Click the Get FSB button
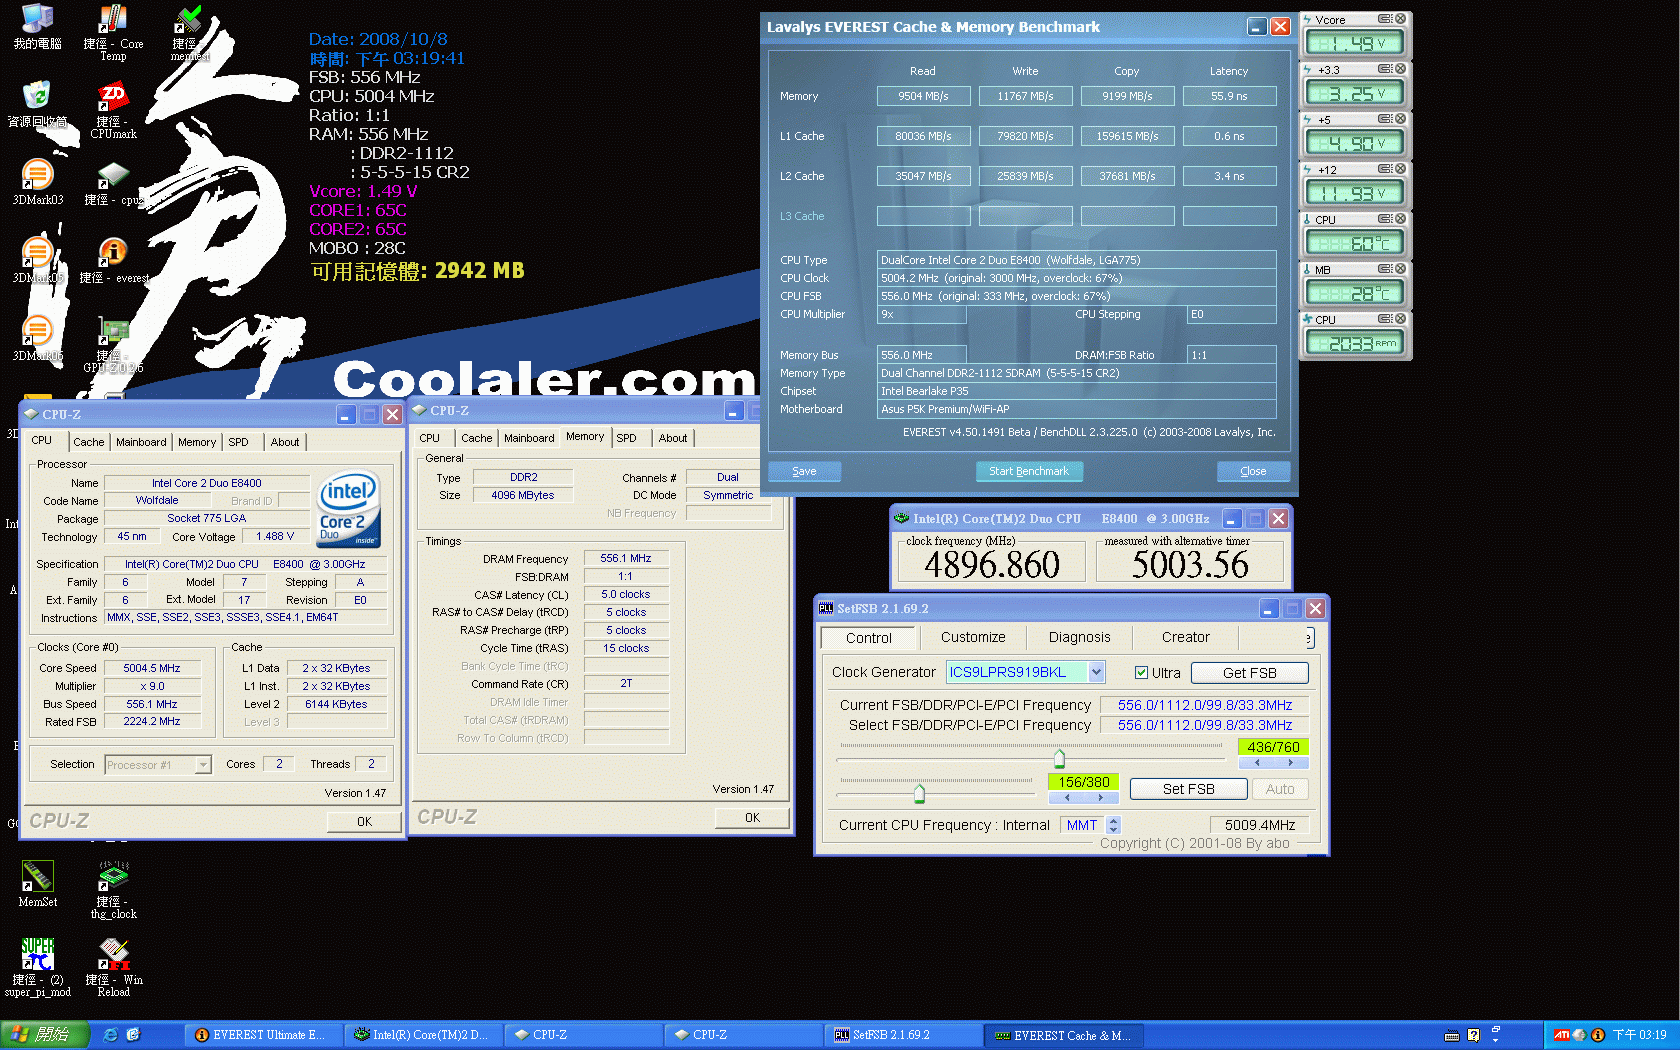Screen dimensions: 1680x1050 point(1250,673)
